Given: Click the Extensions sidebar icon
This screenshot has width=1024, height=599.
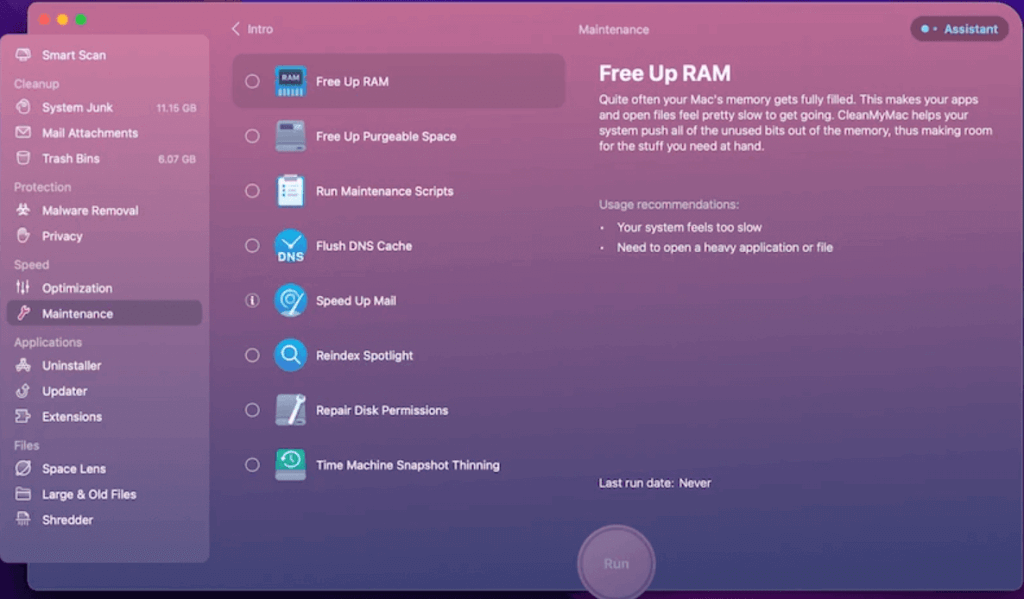Looking at the screenshot, I should click(x=23, y=416).
